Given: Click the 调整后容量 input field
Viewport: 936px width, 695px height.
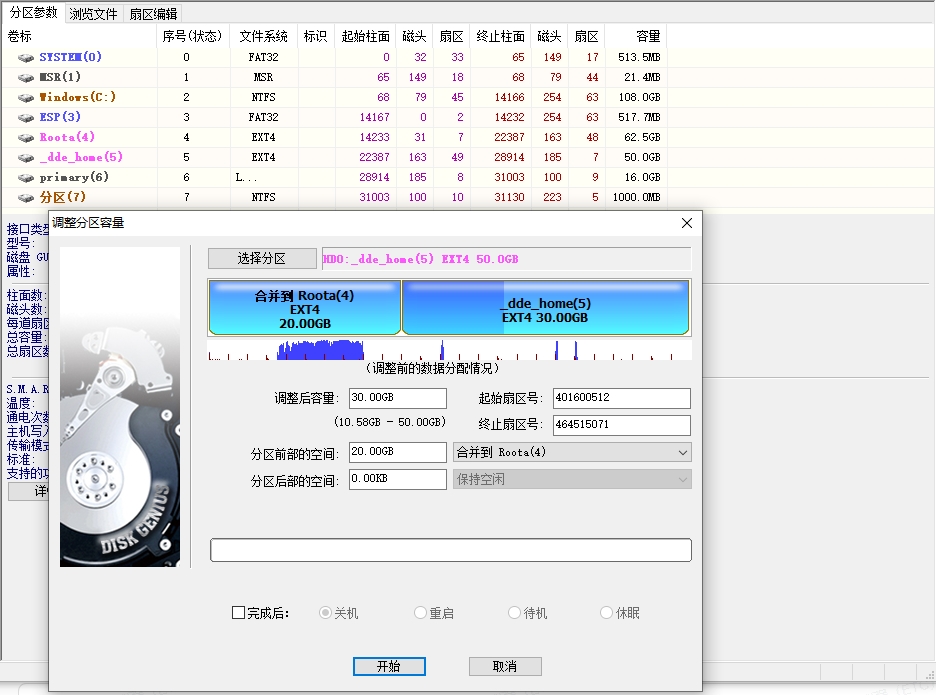Looking at the screenshot, I should [x=398, y=398].
